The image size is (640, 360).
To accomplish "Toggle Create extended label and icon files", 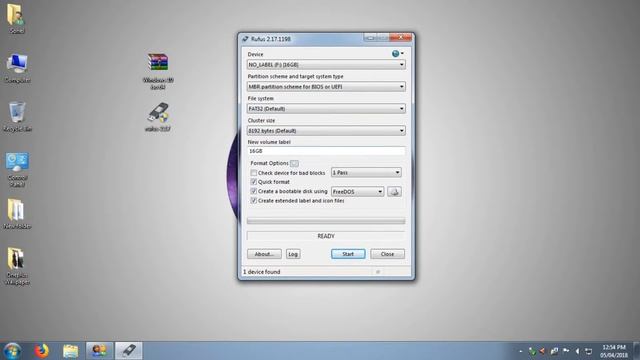I will pos(253,201).
